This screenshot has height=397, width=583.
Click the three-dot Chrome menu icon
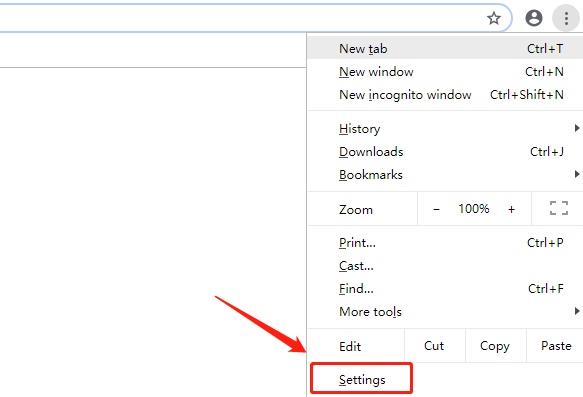[566, 18]
